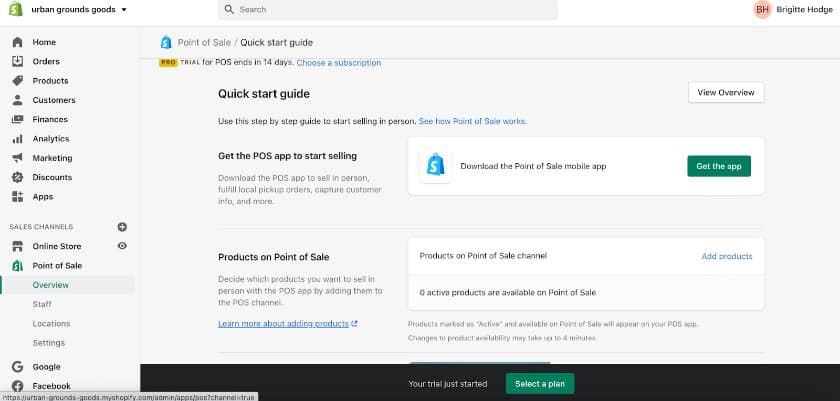Screen dimensions: 840x401
Task: Go to Locations in the sidebar
Action: click(51, 323)
